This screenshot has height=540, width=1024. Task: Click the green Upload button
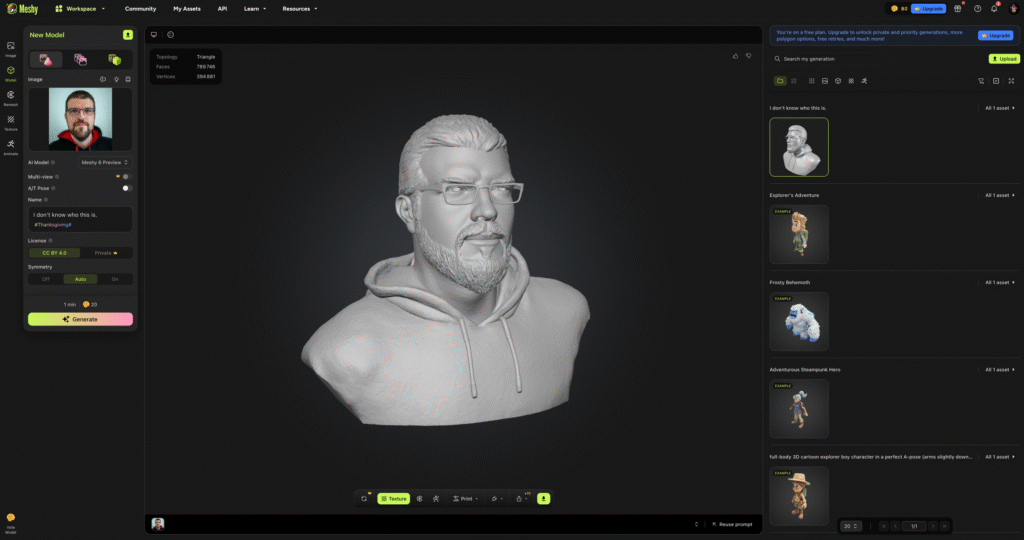(1004, 59)
